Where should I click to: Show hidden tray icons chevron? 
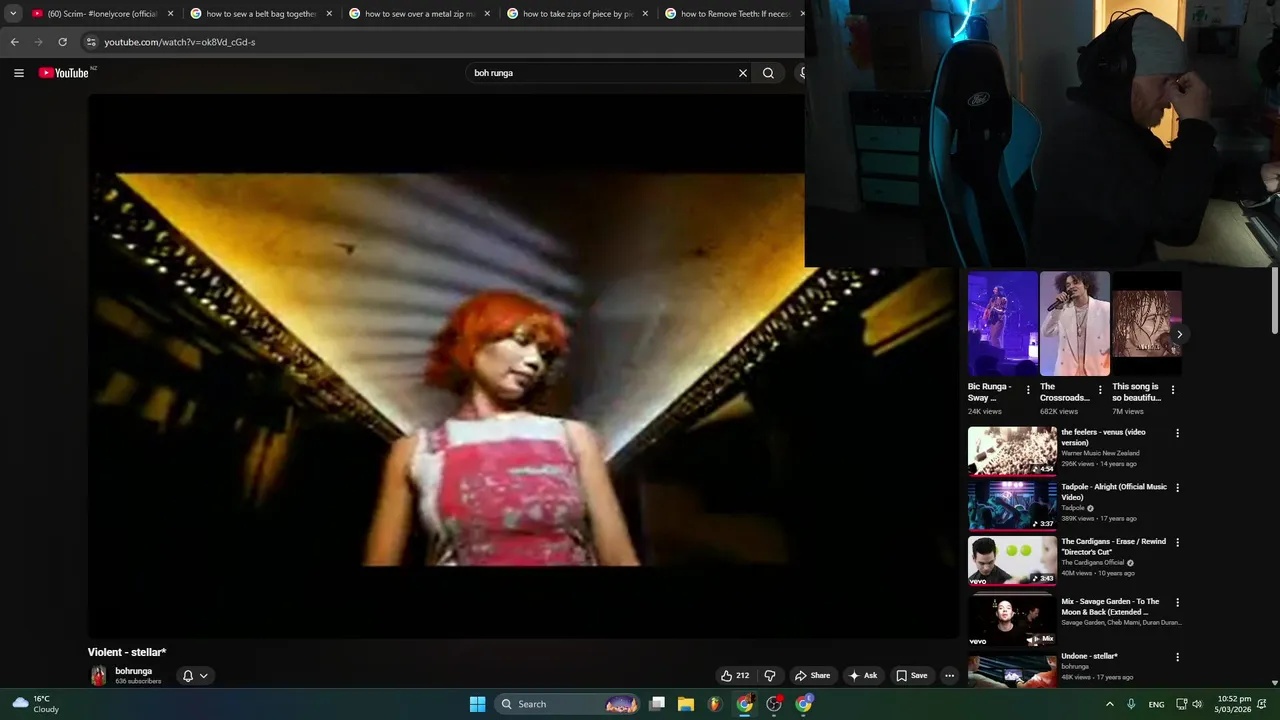1109,704
